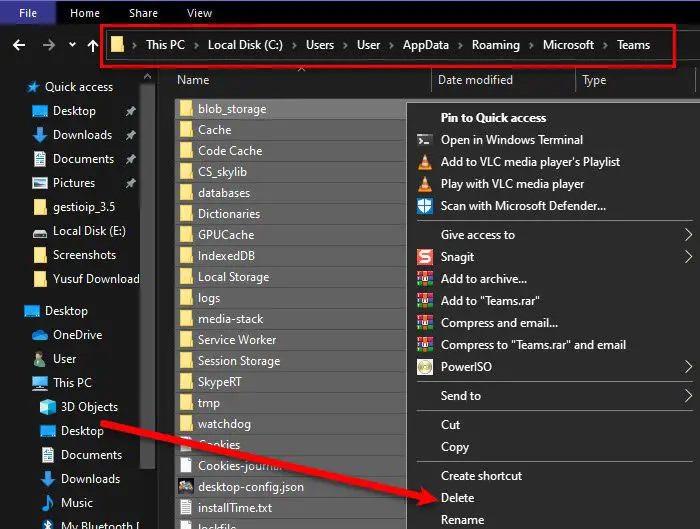Click the PowerISO disc icon
The height and width of the screenshot is (529, 700).
click(x=425, y=367)
